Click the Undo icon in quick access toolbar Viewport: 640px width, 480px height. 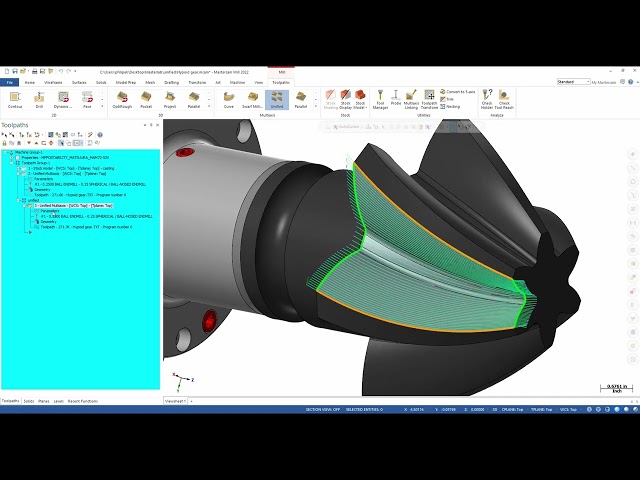(60, 71)
